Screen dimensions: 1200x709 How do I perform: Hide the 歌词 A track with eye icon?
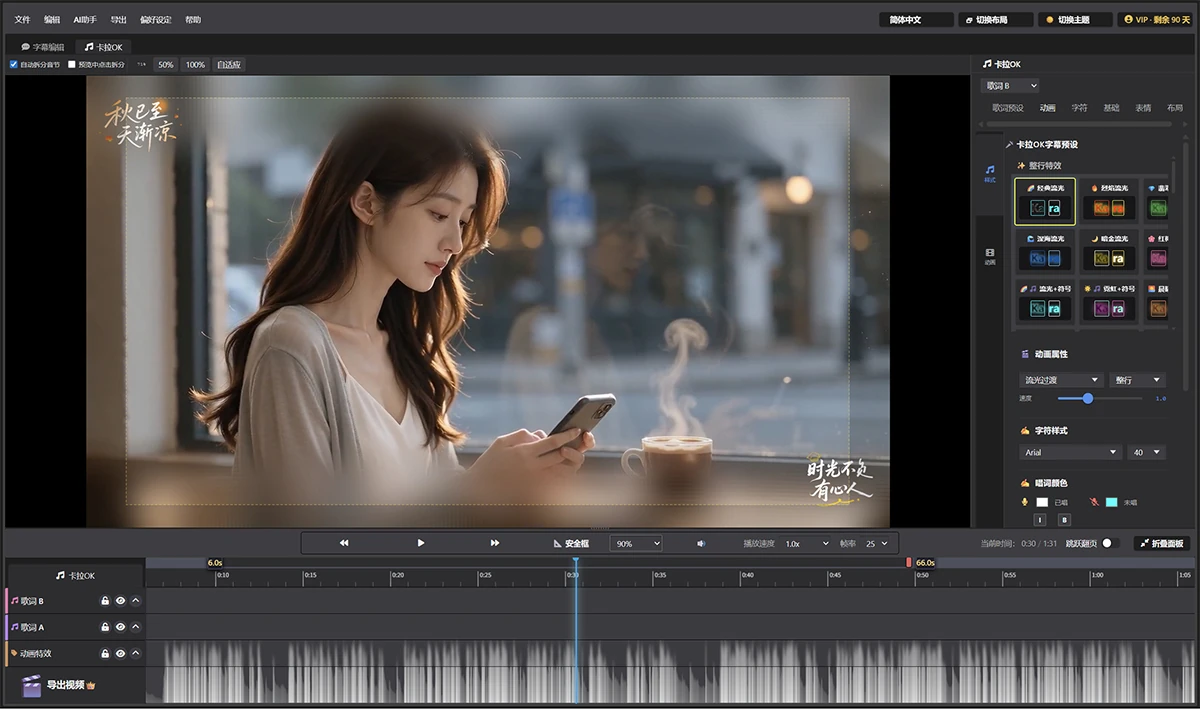point(120,627)
